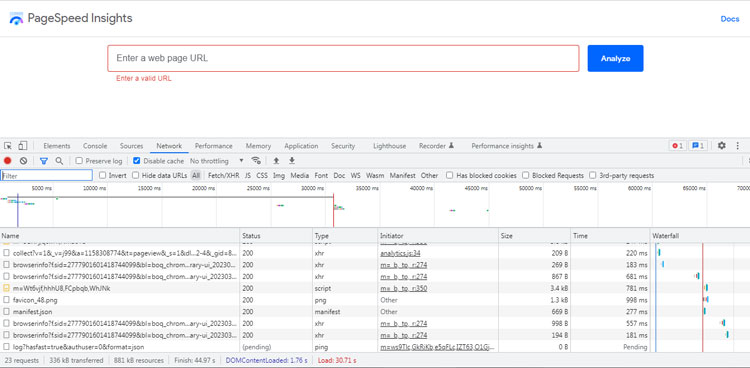Open the red error count badge
This screenshot has height=368, width=750.
click(677, 146)
